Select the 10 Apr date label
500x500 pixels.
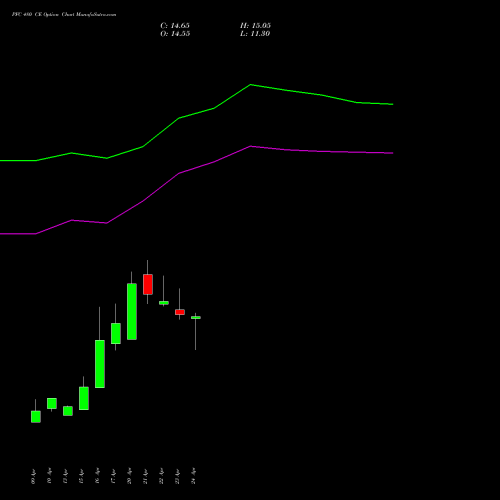[x=49, y=476]
